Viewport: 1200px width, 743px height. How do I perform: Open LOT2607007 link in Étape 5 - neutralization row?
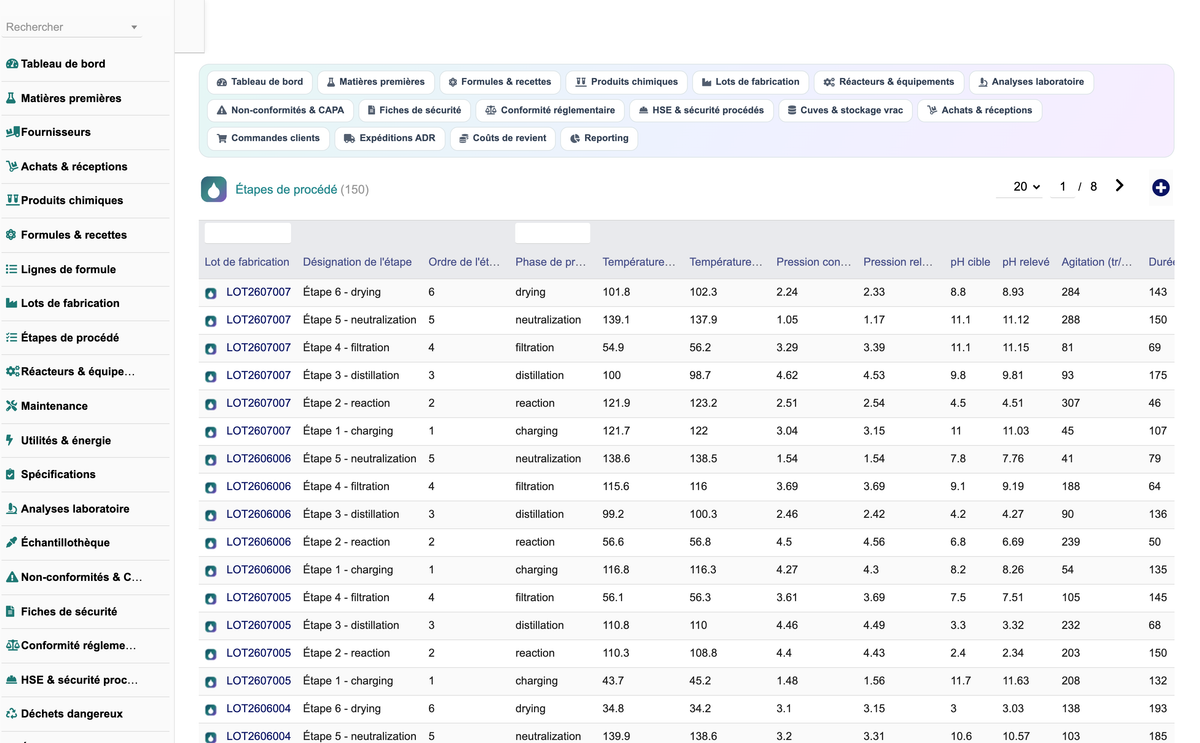(x=258, y=320)
